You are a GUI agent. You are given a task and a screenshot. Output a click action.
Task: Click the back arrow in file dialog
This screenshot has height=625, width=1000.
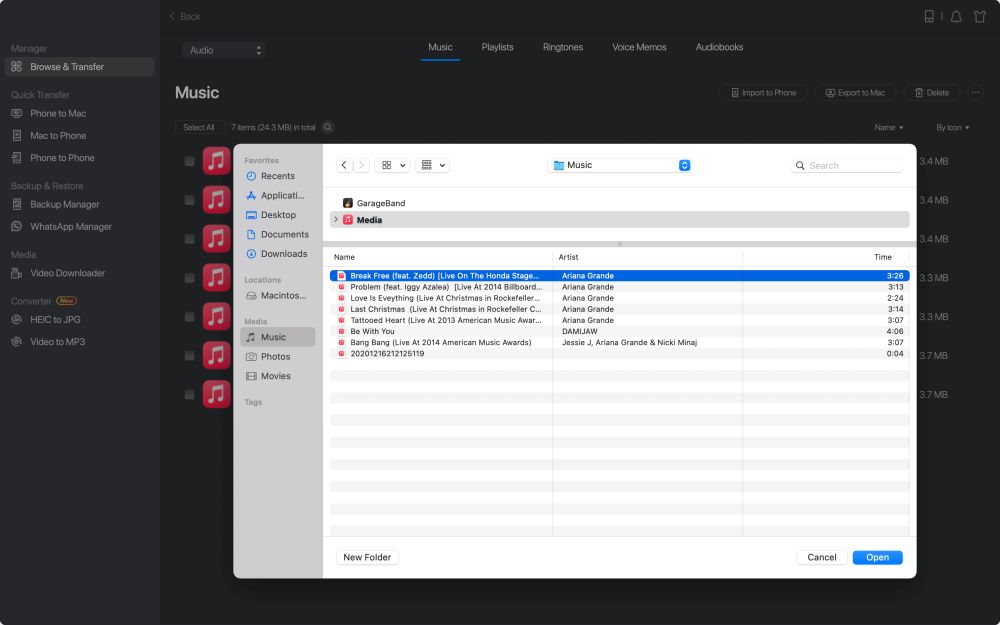coord(344,165)
